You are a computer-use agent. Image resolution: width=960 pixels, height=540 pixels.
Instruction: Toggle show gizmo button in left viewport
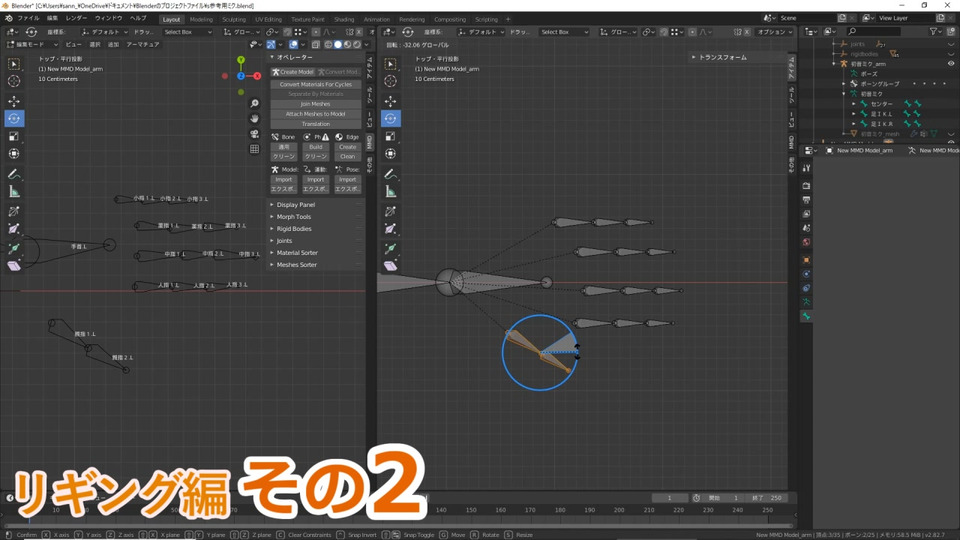pyautogui.click(x=271, y=45)
